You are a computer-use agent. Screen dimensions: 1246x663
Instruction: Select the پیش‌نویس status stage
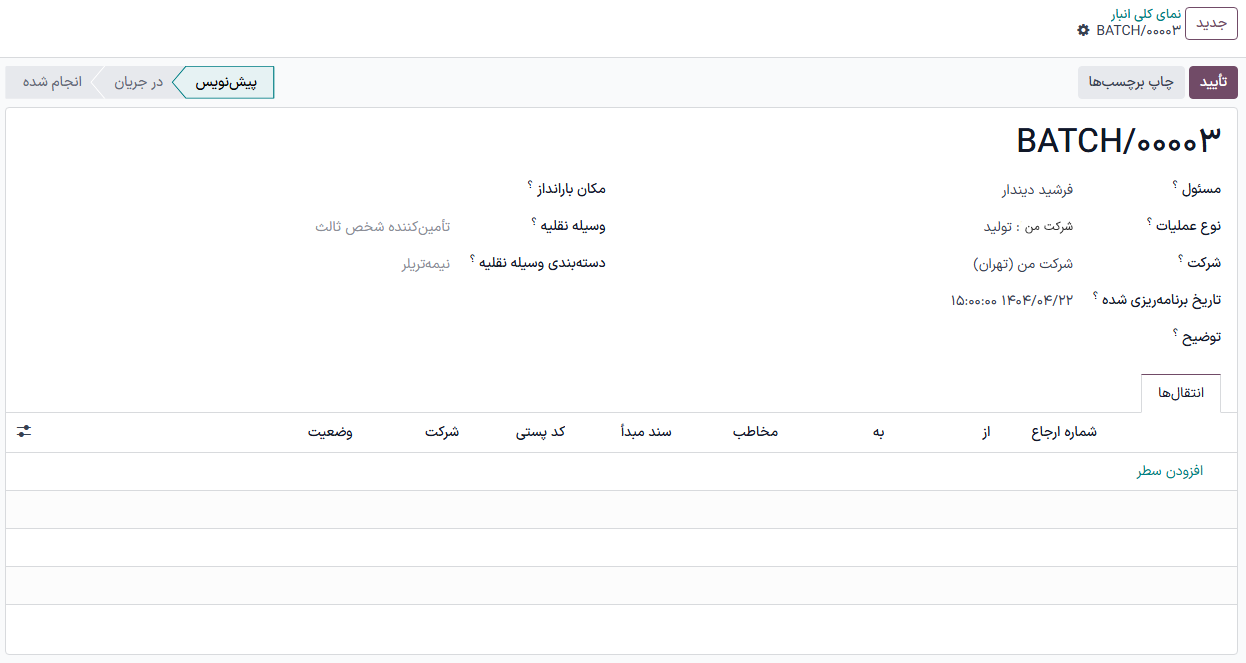225,83
